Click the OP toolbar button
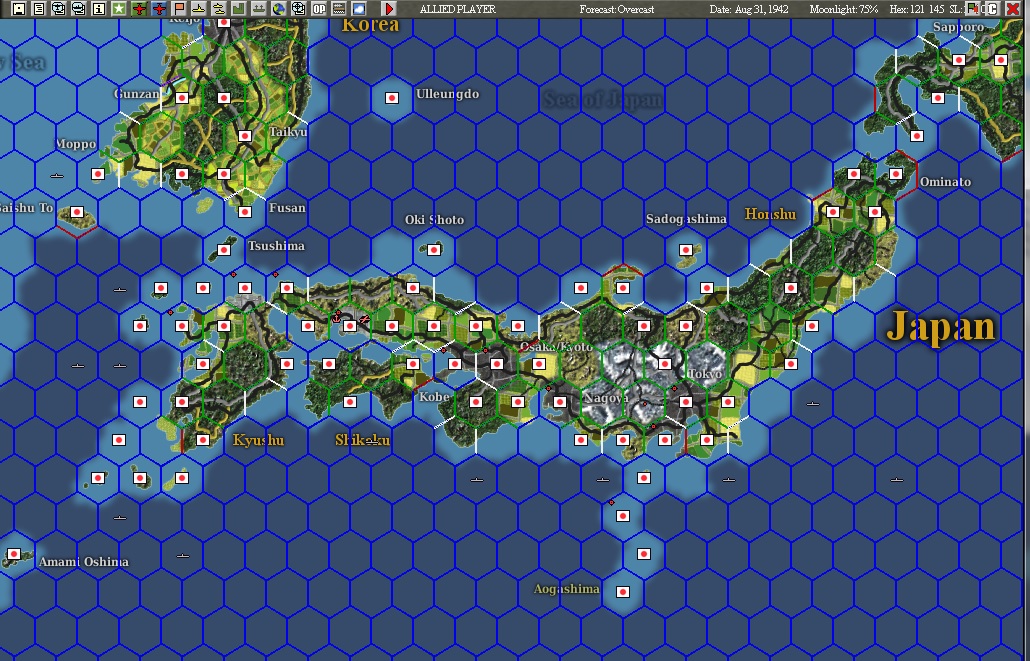Viewport: 1030px width, 661px height. click(319, 9)
